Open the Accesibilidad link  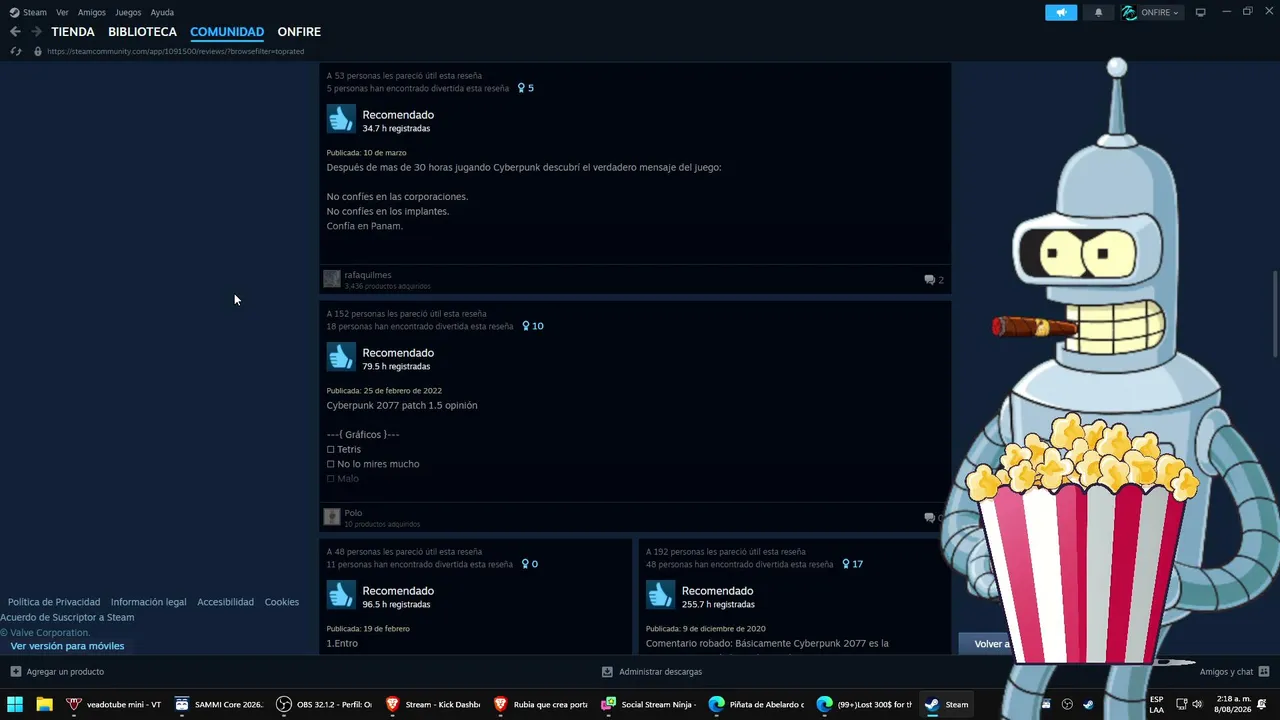pyautogui.click(x=225, y=602)
